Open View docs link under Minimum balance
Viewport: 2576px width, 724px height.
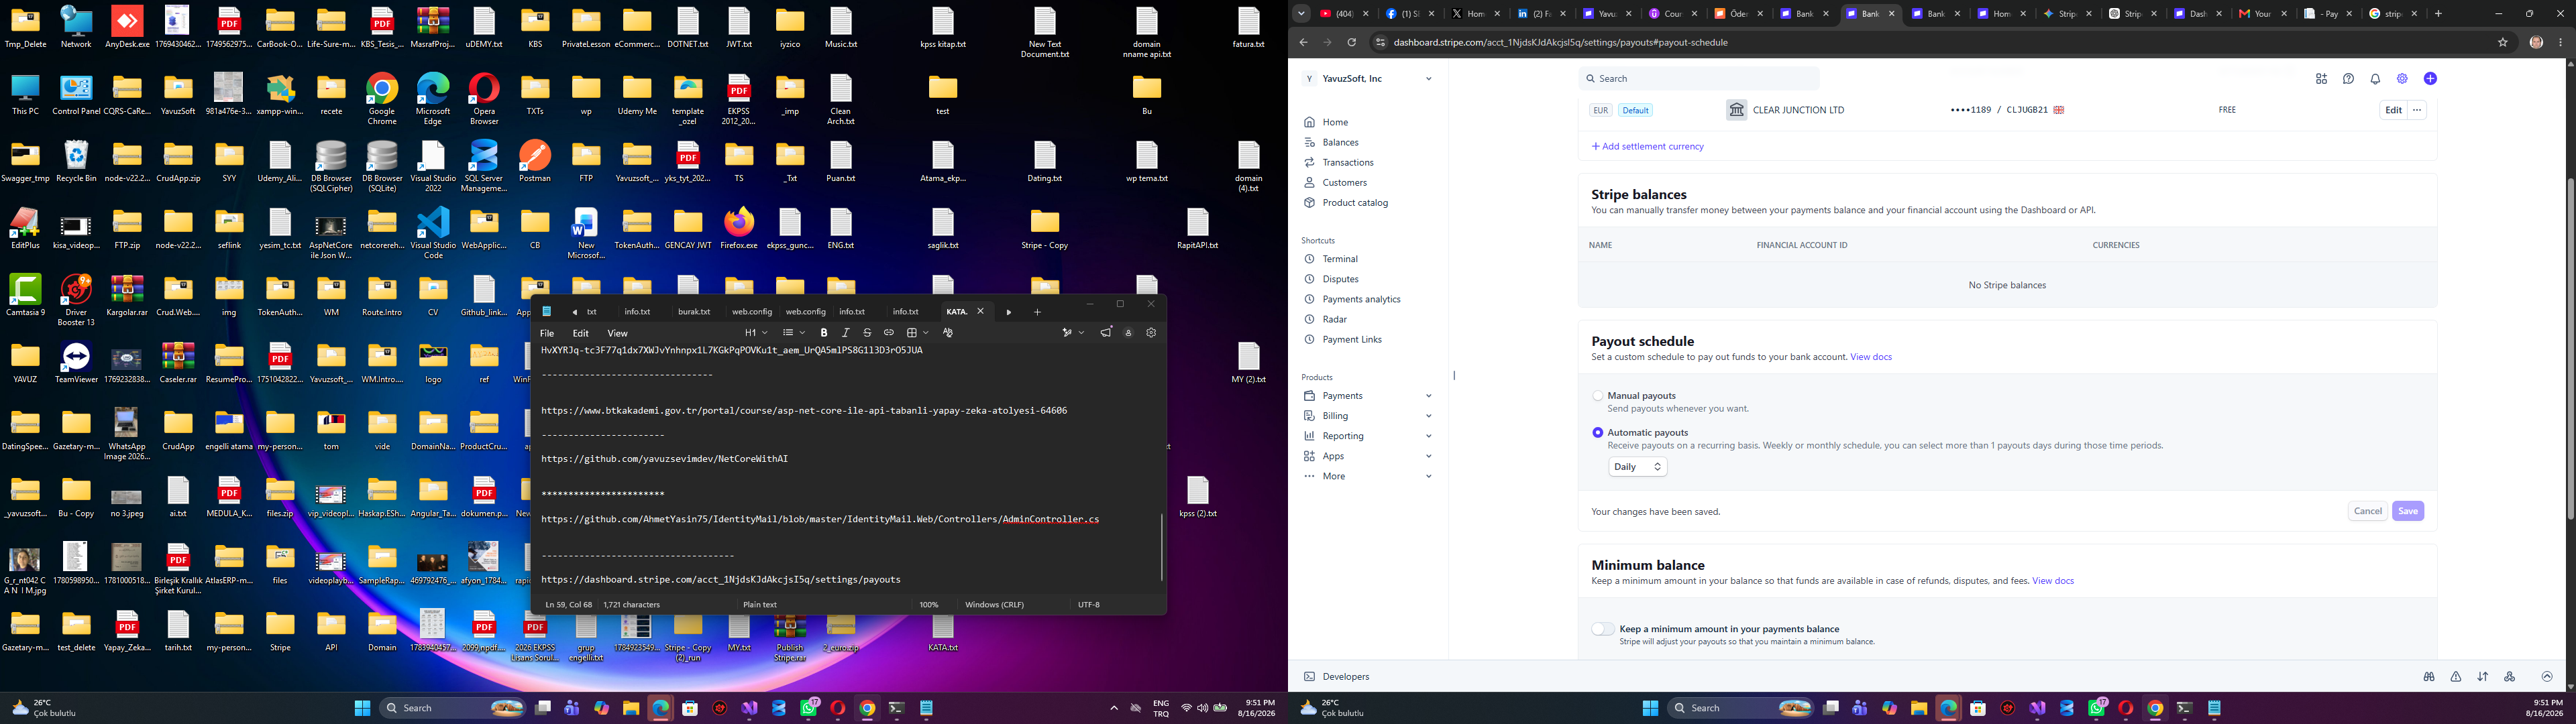[x=2053, y=581]
